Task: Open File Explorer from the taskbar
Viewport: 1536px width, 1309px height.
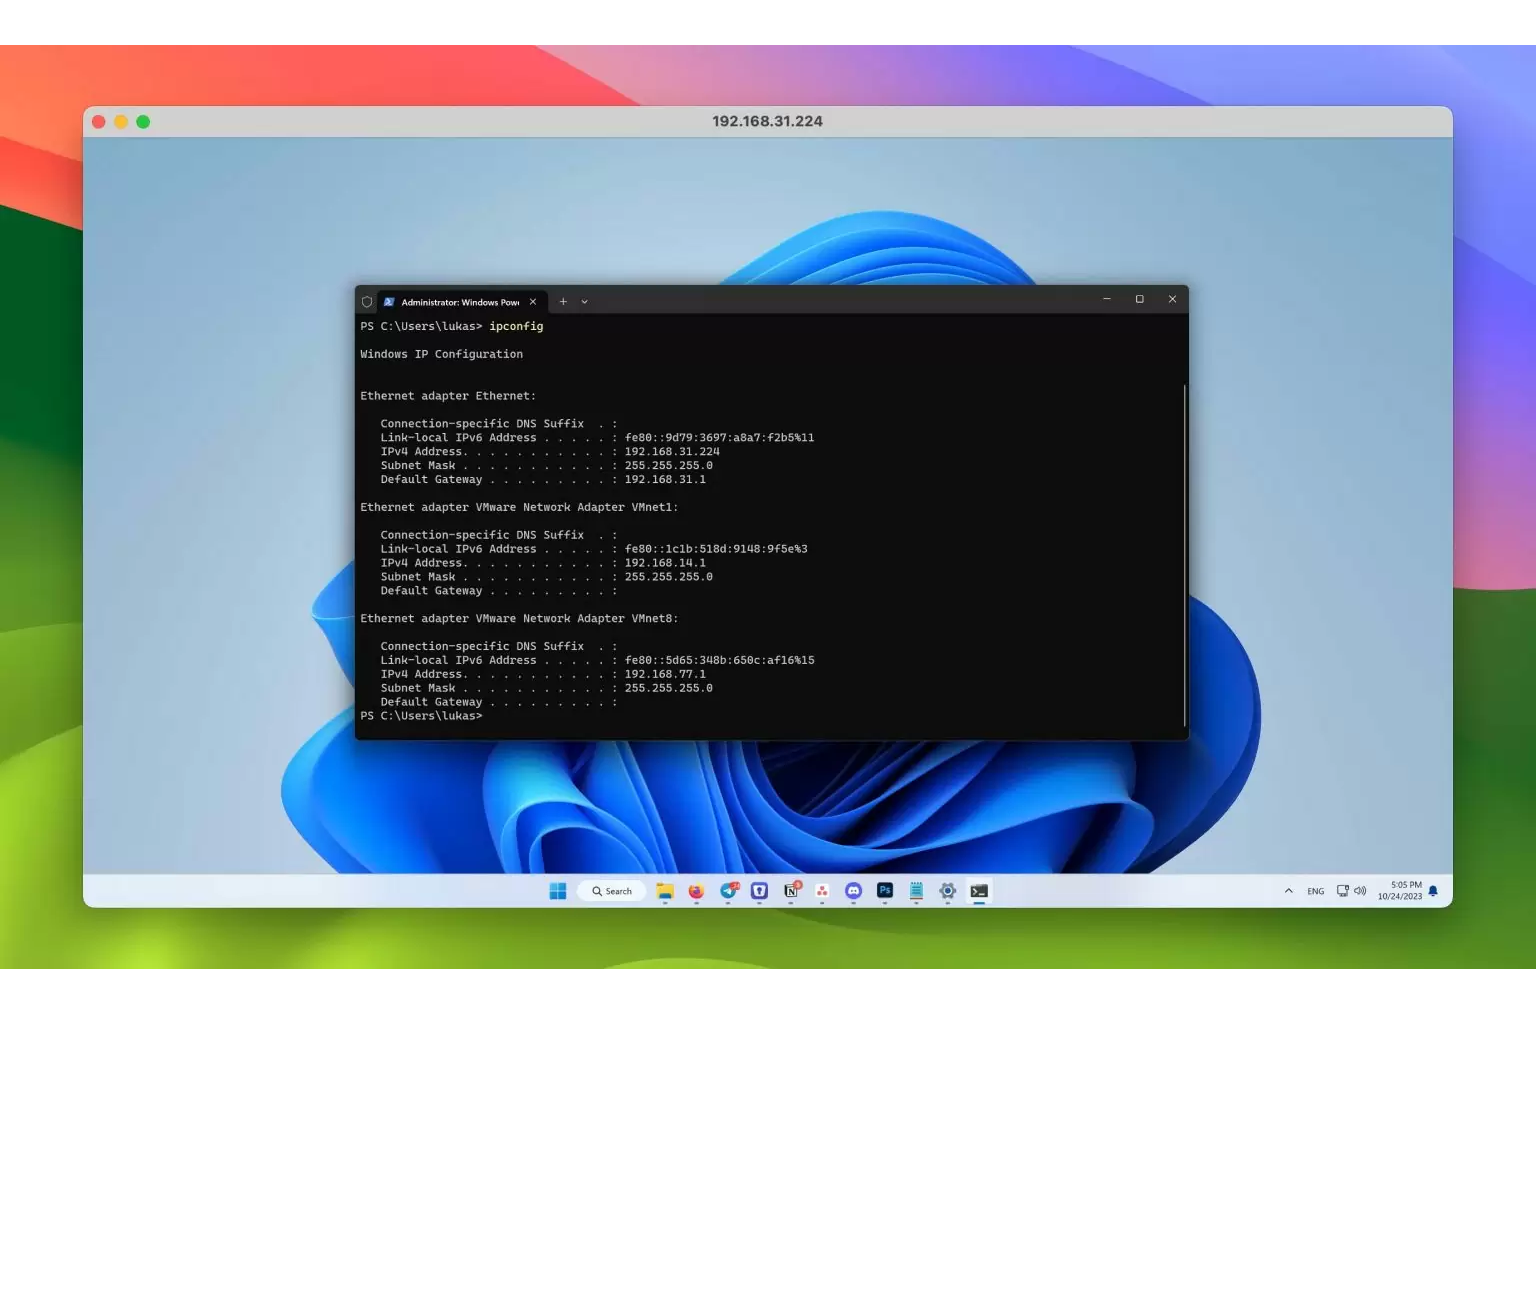Action: point(665,891)
